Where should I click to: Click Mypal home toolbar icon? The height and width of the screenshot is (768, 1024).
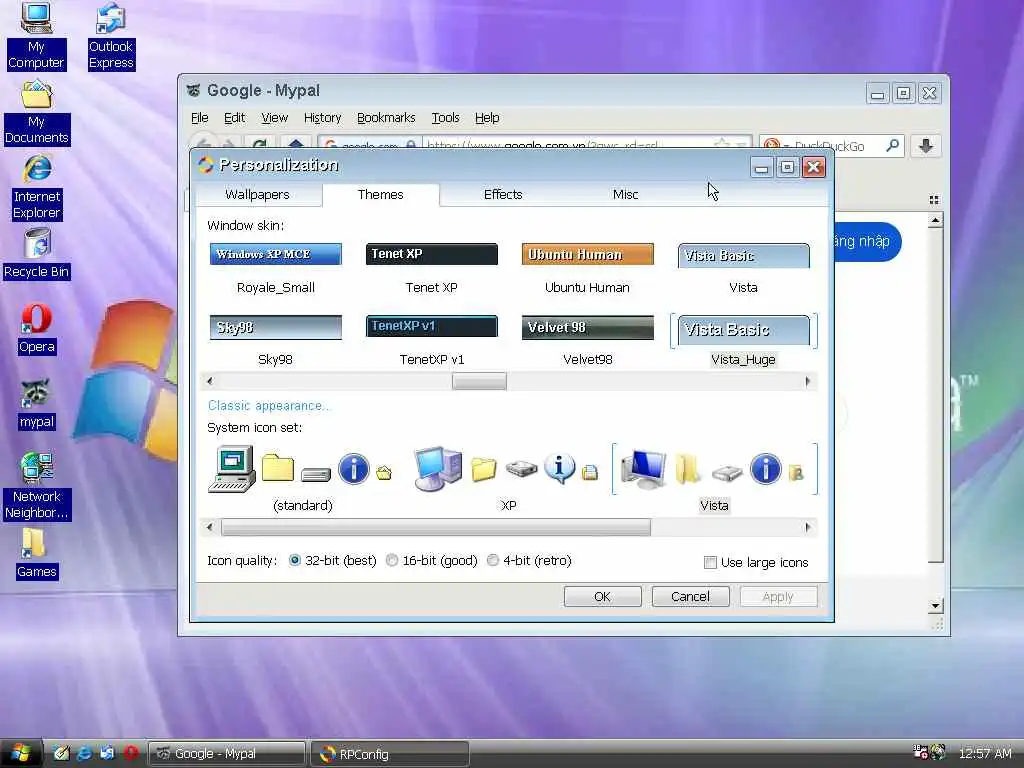pyautogui.click(x=296, y=144)
